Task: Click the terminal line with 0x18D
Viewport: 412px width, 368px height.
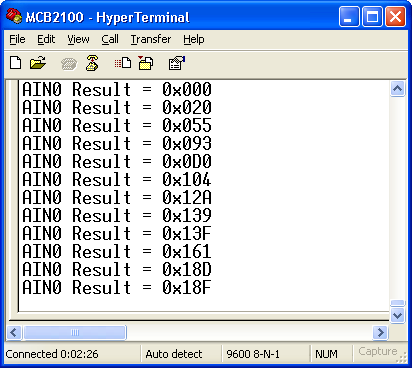Action: point(117,269)
